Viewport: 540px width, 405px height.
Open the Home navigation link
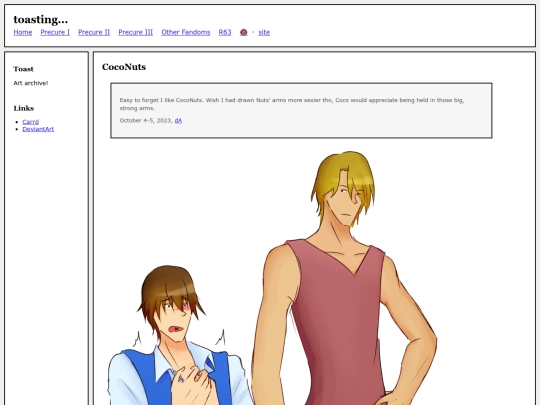pyautogui.click(x=23, y=32)
